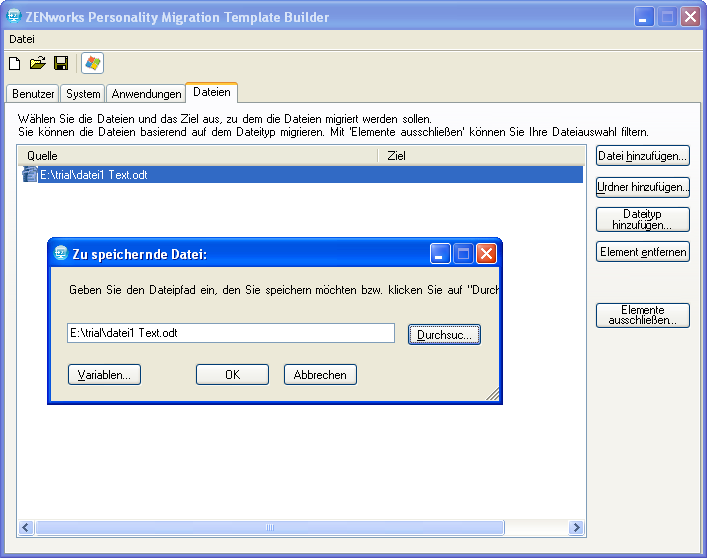707x558 pixels.
Task: Click the dialog resize grip corner
Action: tap(493, 394)
